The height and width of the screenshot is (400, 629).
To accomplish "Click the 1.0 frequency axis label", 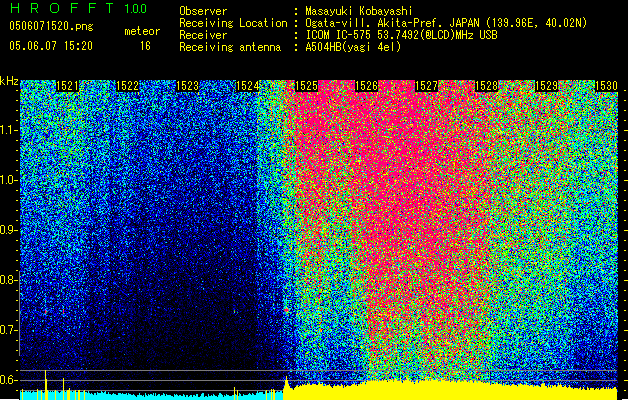I will tap(9, 181).
